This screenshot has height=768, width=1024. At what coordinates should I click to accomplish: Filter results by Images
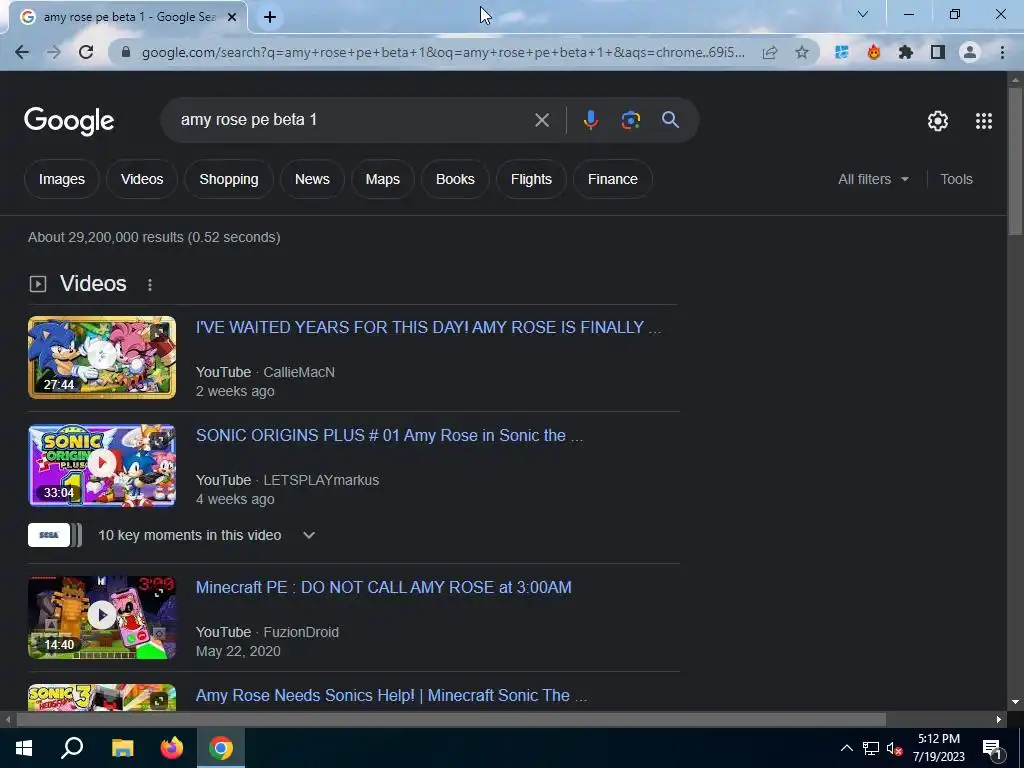[61, 179]
